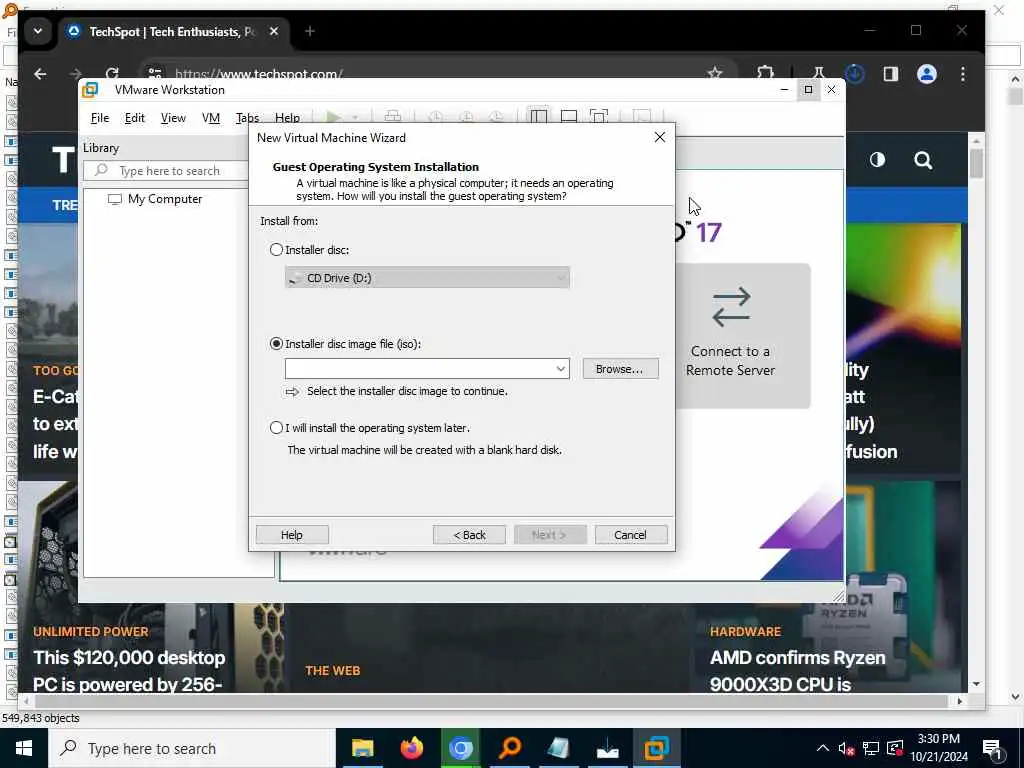Open the VMware Help menu

pos(287,118)
